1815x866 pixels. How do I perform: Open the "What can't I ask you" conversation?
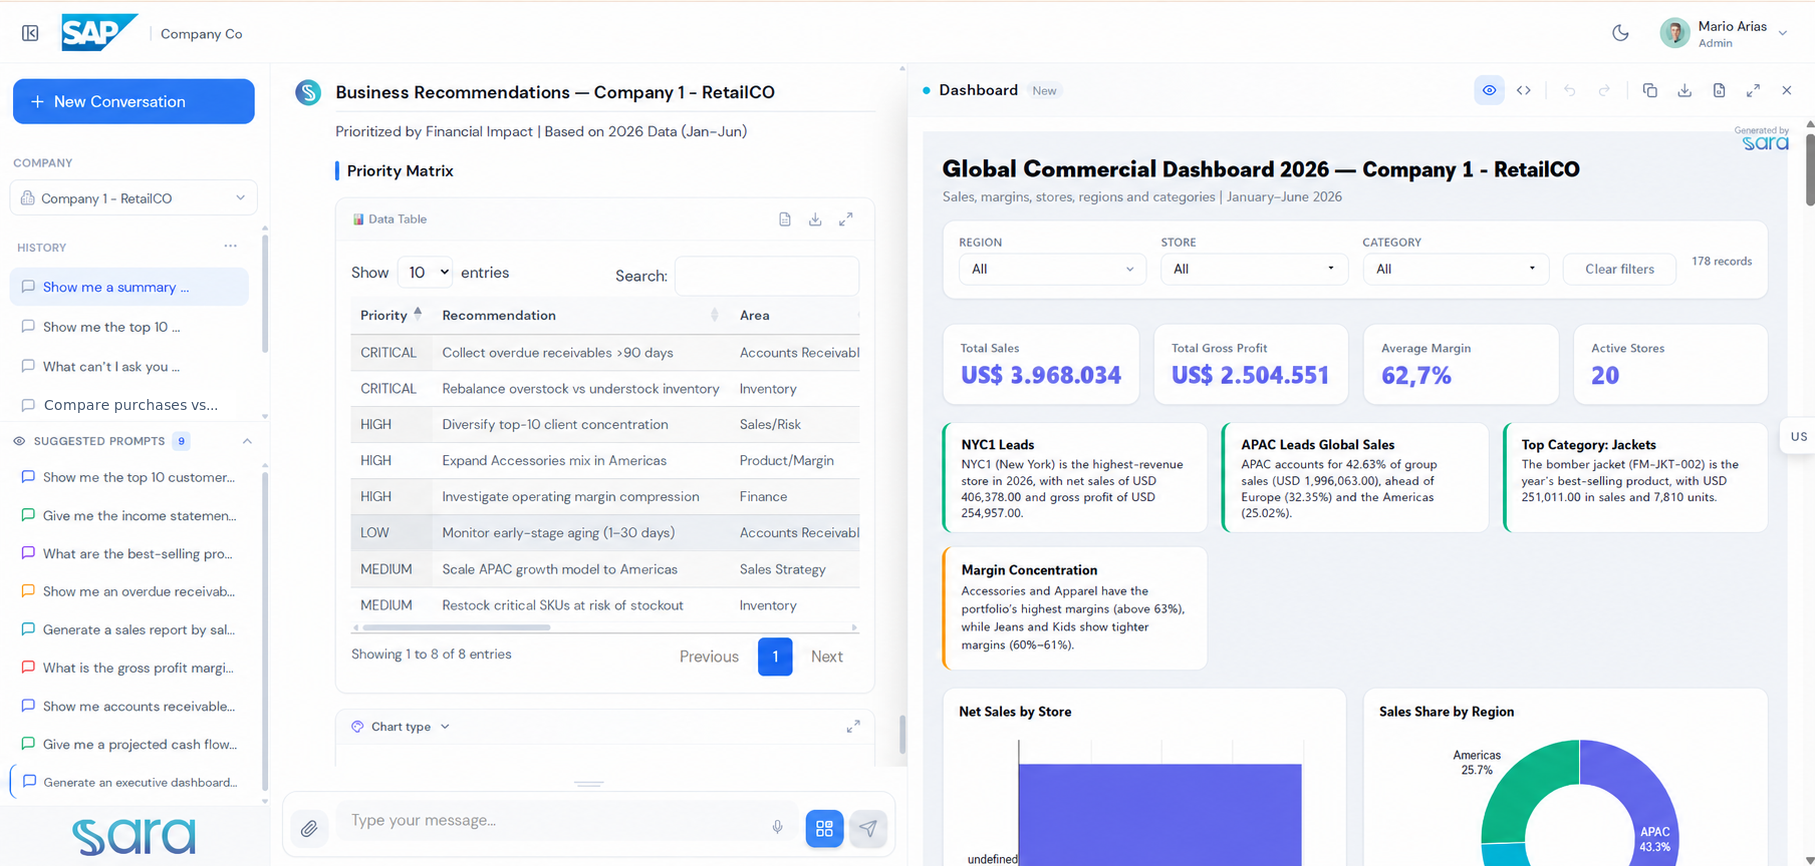tap(129, 366)
